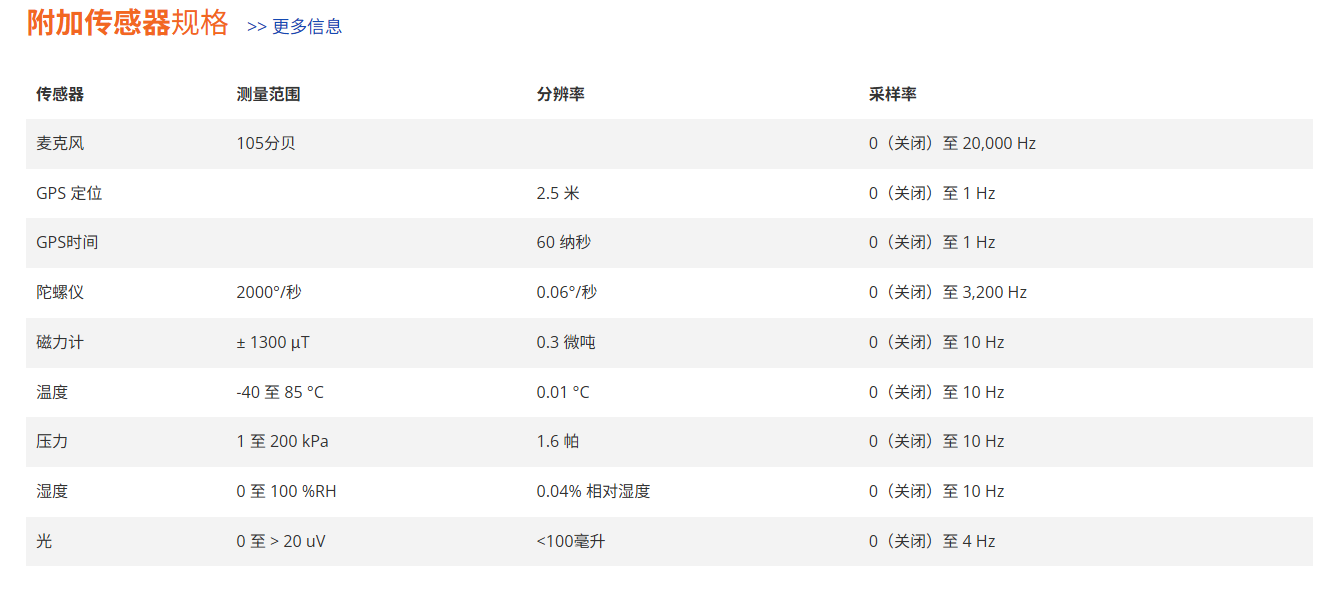
Task: Click the 附加传感器规格 heading
Action: [x=127, y=23]
